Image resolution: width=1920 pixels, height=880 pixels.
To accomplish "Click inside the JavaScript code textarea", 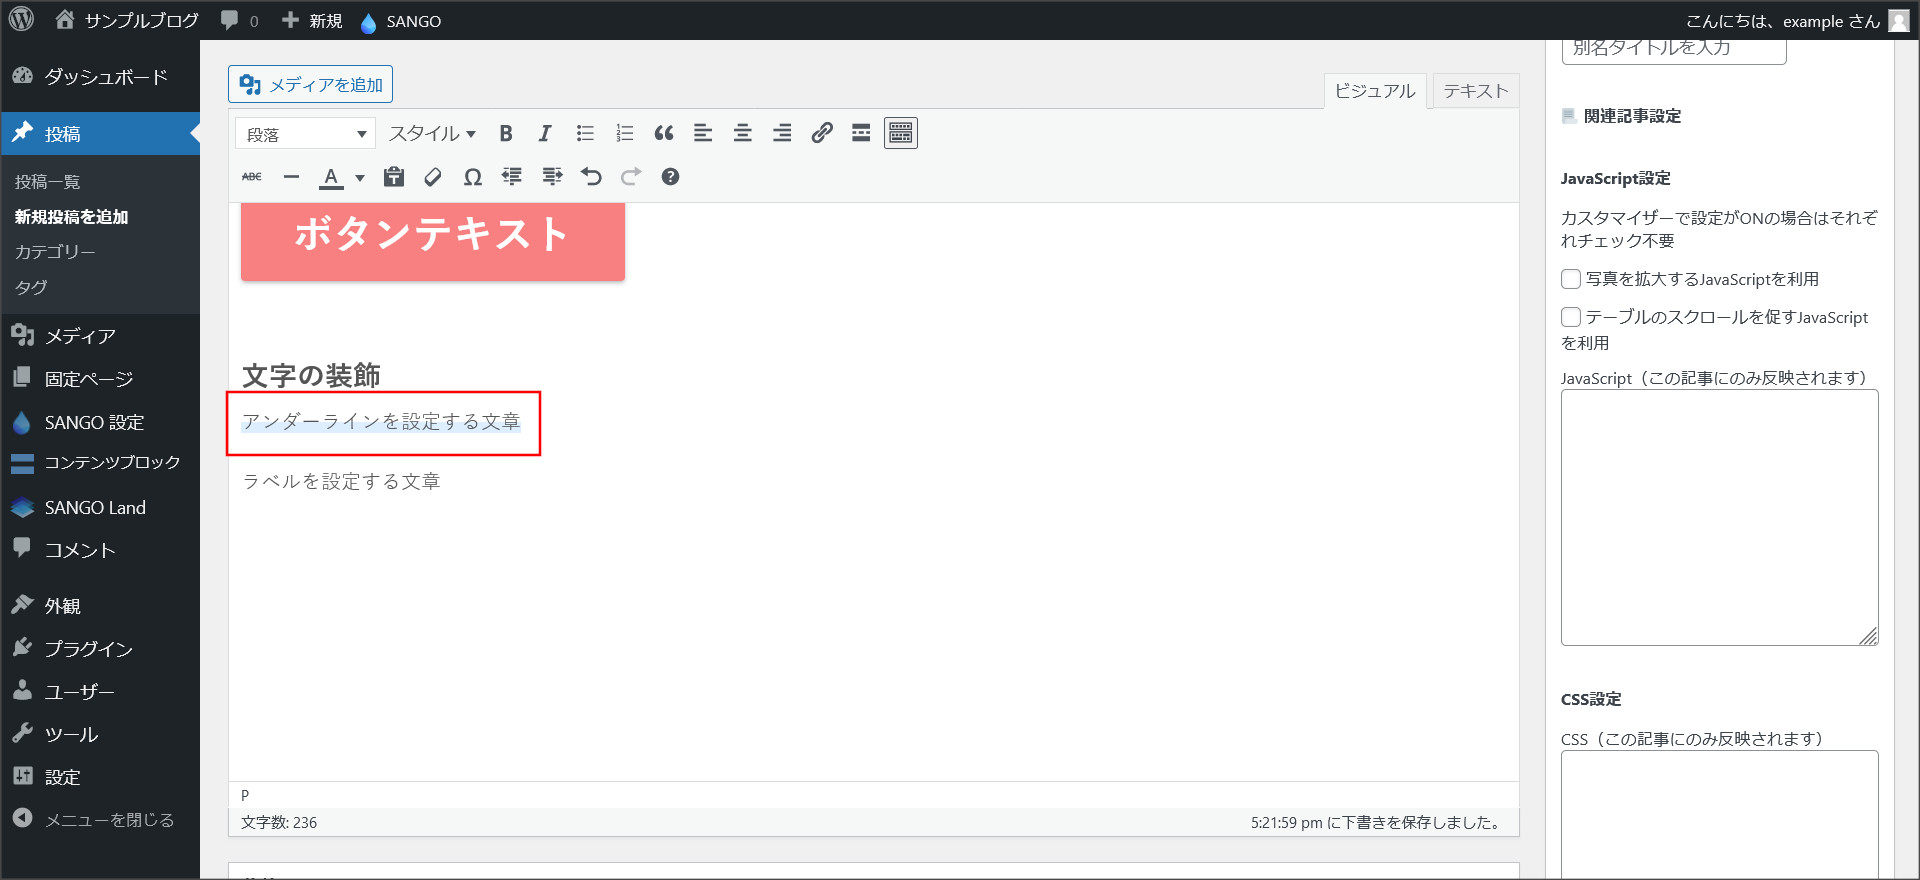I will click(x=1718, y=517).
